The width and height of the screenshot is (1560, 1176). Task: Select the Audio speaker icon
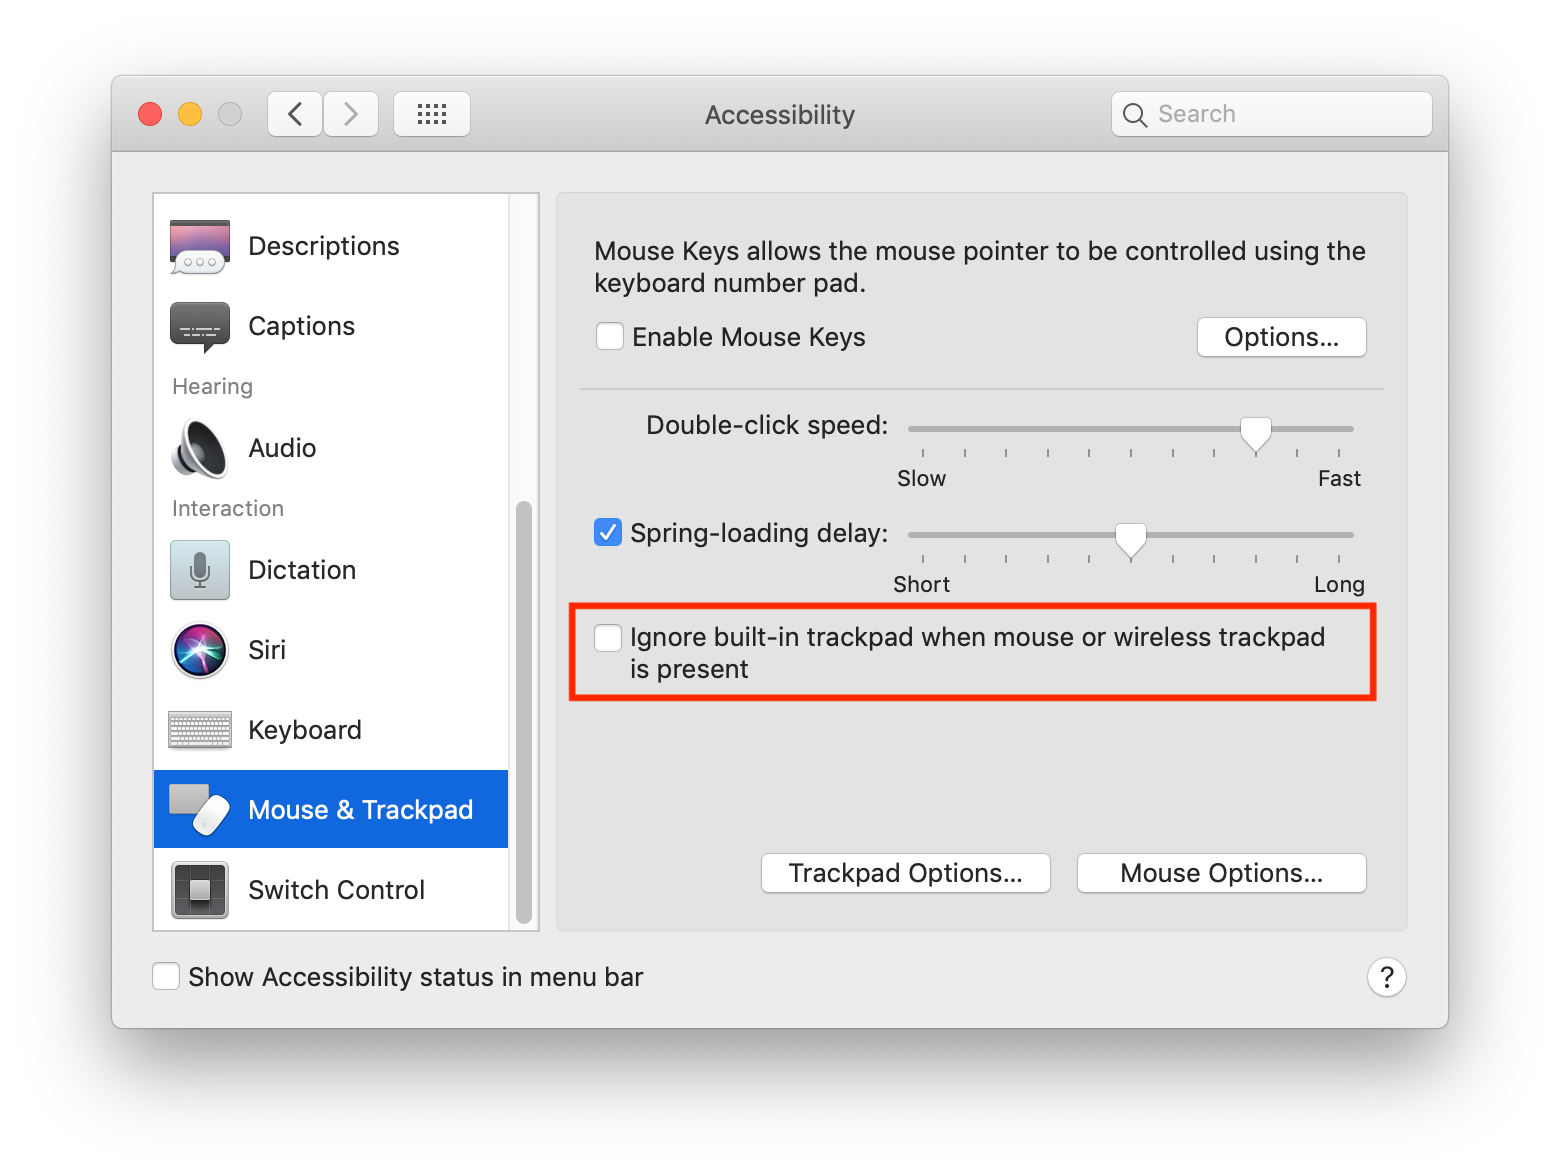coord(200,449)
